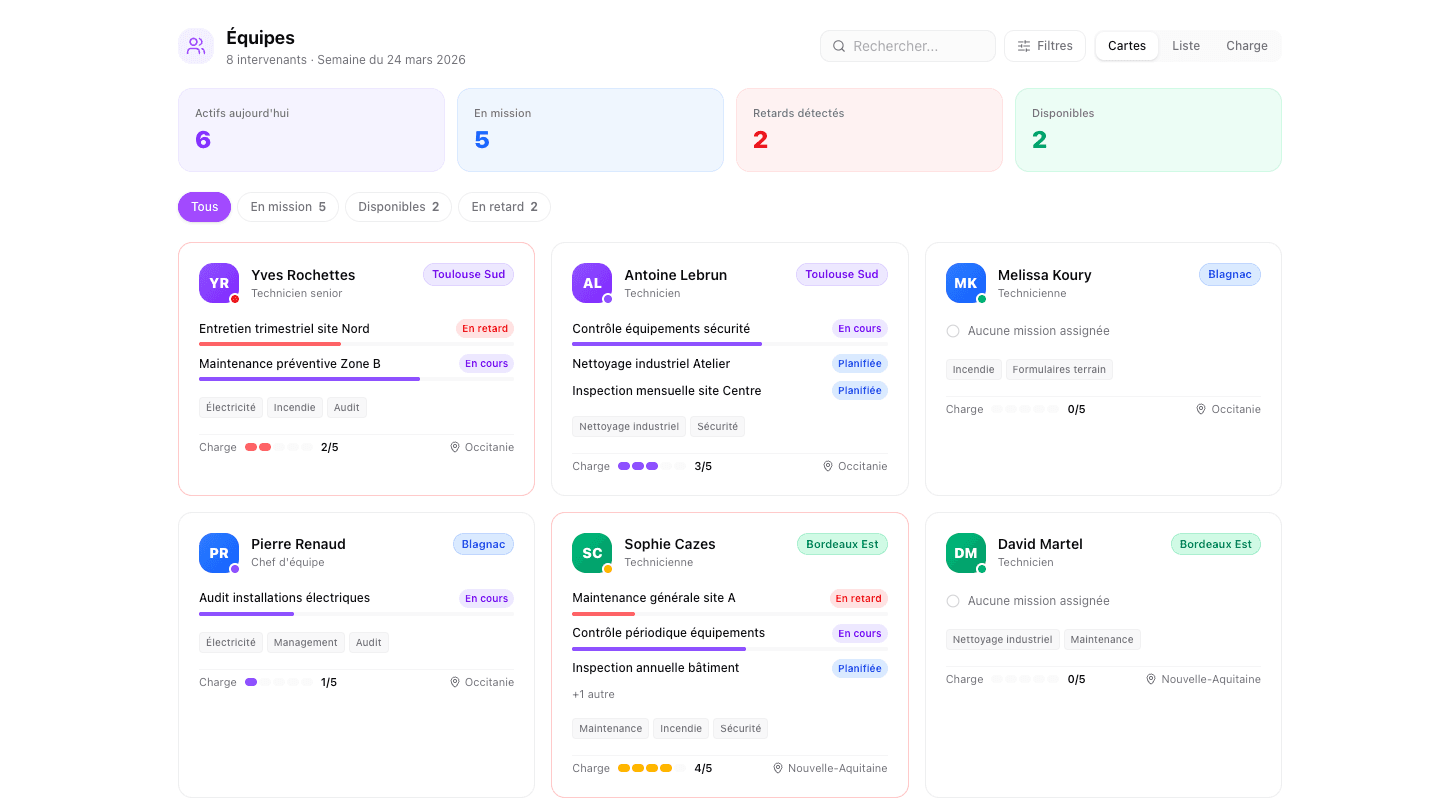The image size is (1452, 811).
Task: Click Melissa Koury's MK avatar
Action: coord(965,283)
